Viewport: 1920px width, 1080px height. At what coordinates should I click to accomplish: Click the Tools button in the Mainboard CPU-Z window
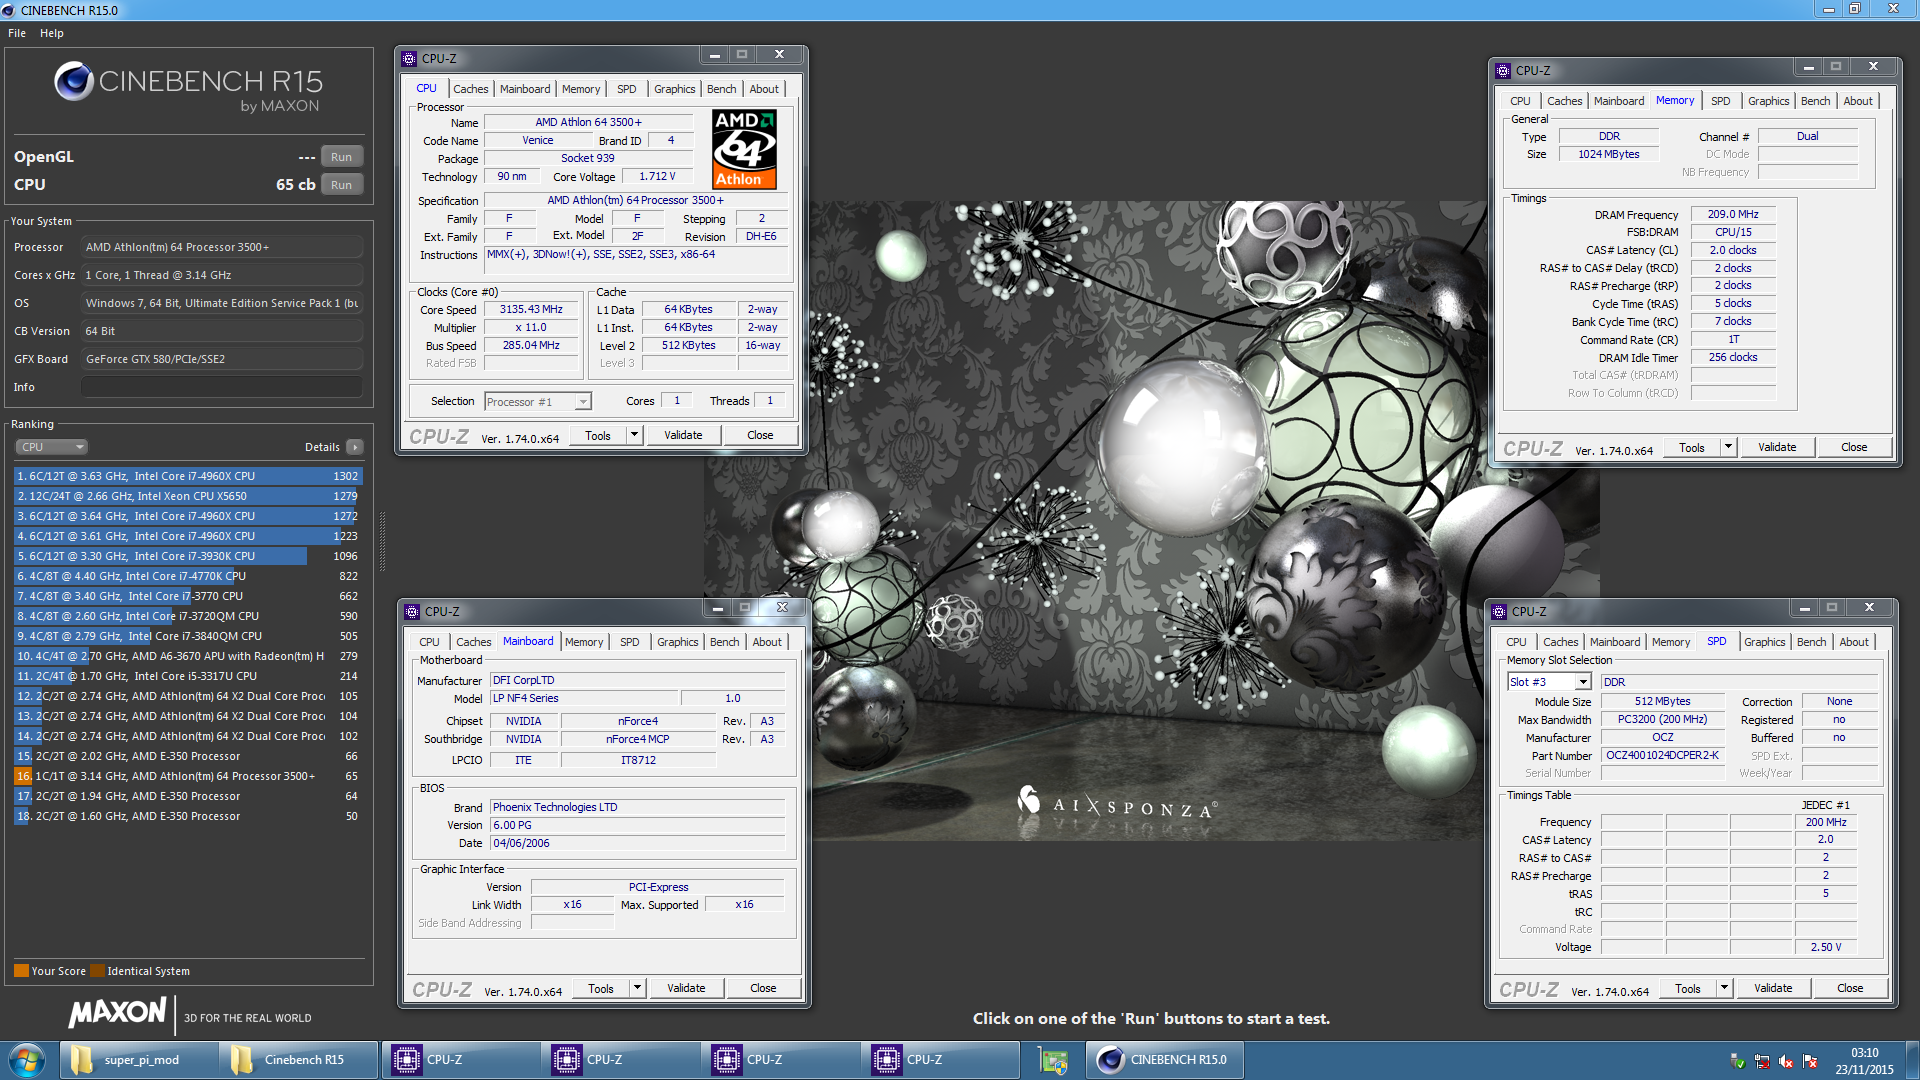tap(600, 988)
